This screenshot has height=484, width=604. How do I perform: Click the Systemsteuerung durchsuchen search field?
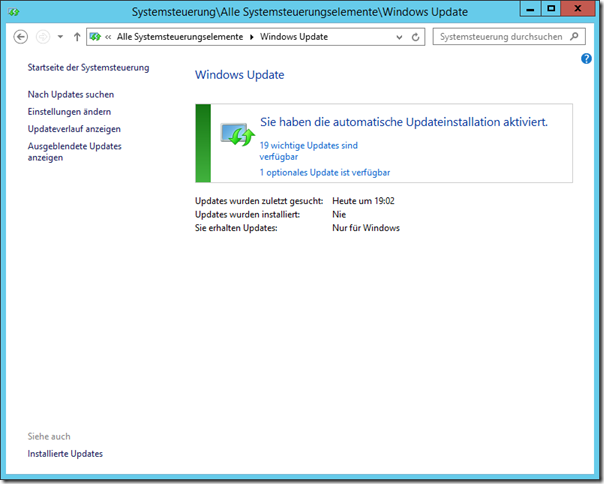[509, 37]
